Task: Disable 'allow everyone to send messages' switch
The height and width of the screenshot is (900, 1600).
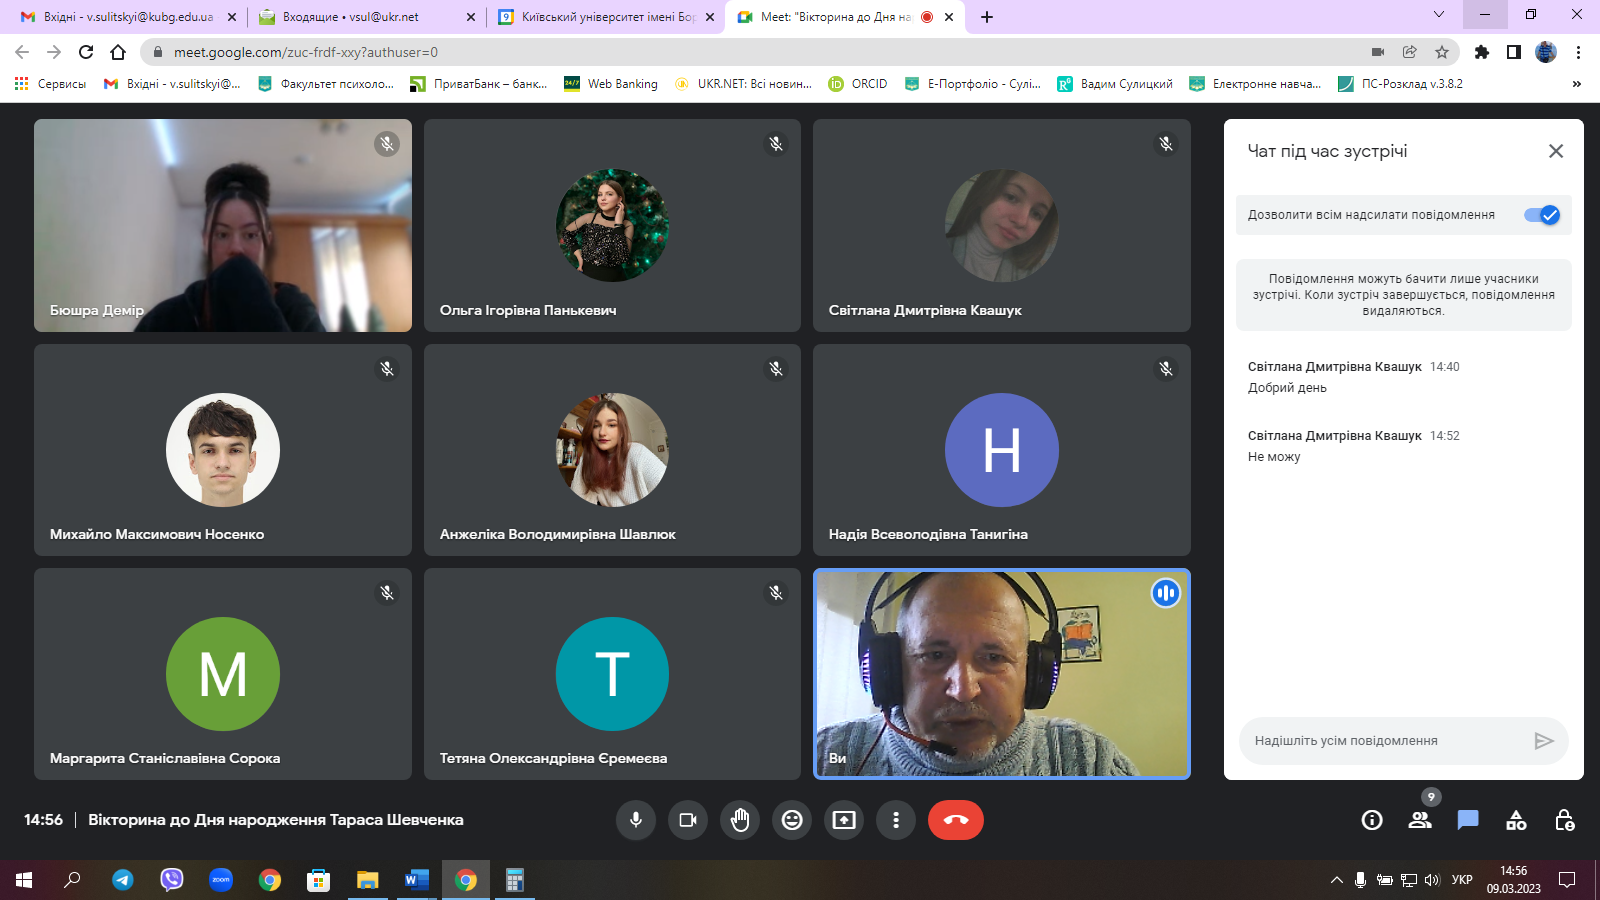Action: tap(1541, 215)
